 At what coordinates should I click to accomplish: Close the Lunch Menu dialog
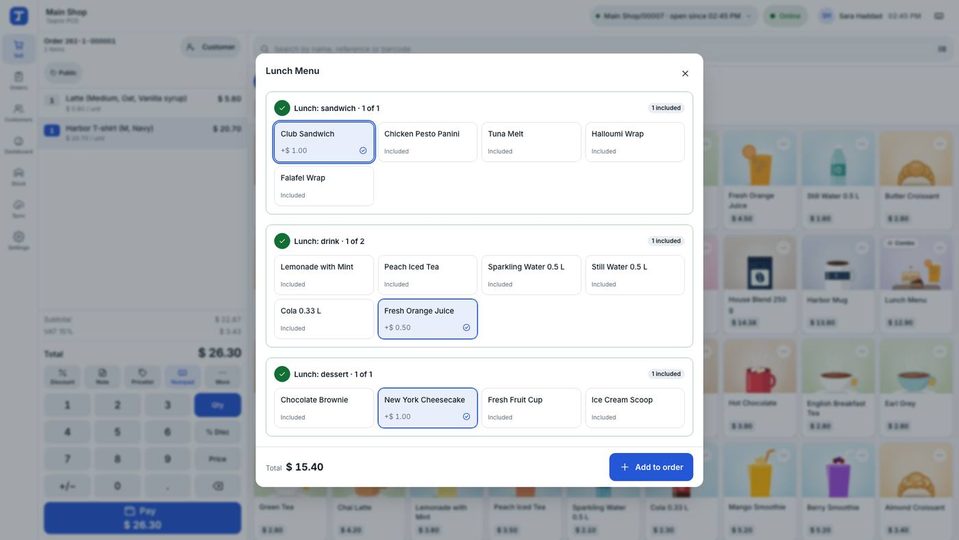point(685,73)
